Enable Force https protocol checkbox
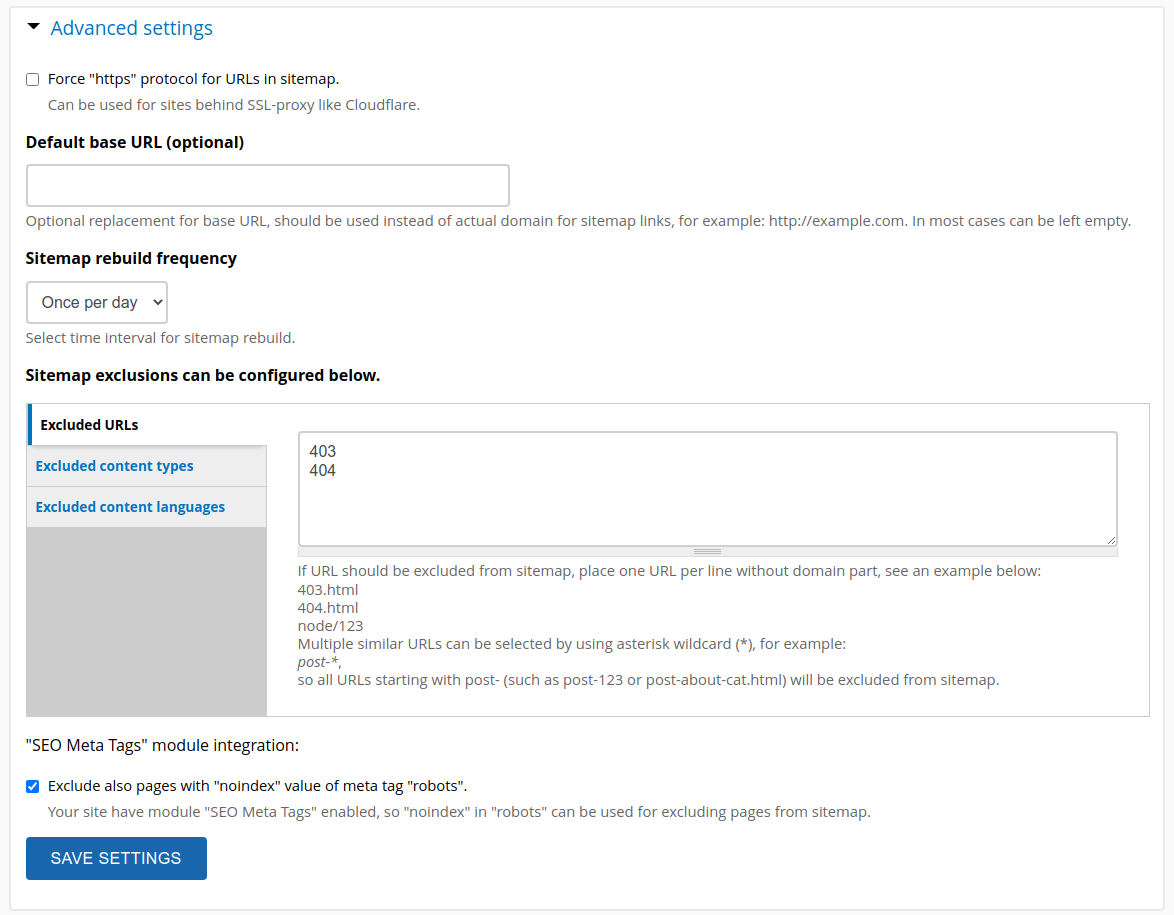 [32, 79]
